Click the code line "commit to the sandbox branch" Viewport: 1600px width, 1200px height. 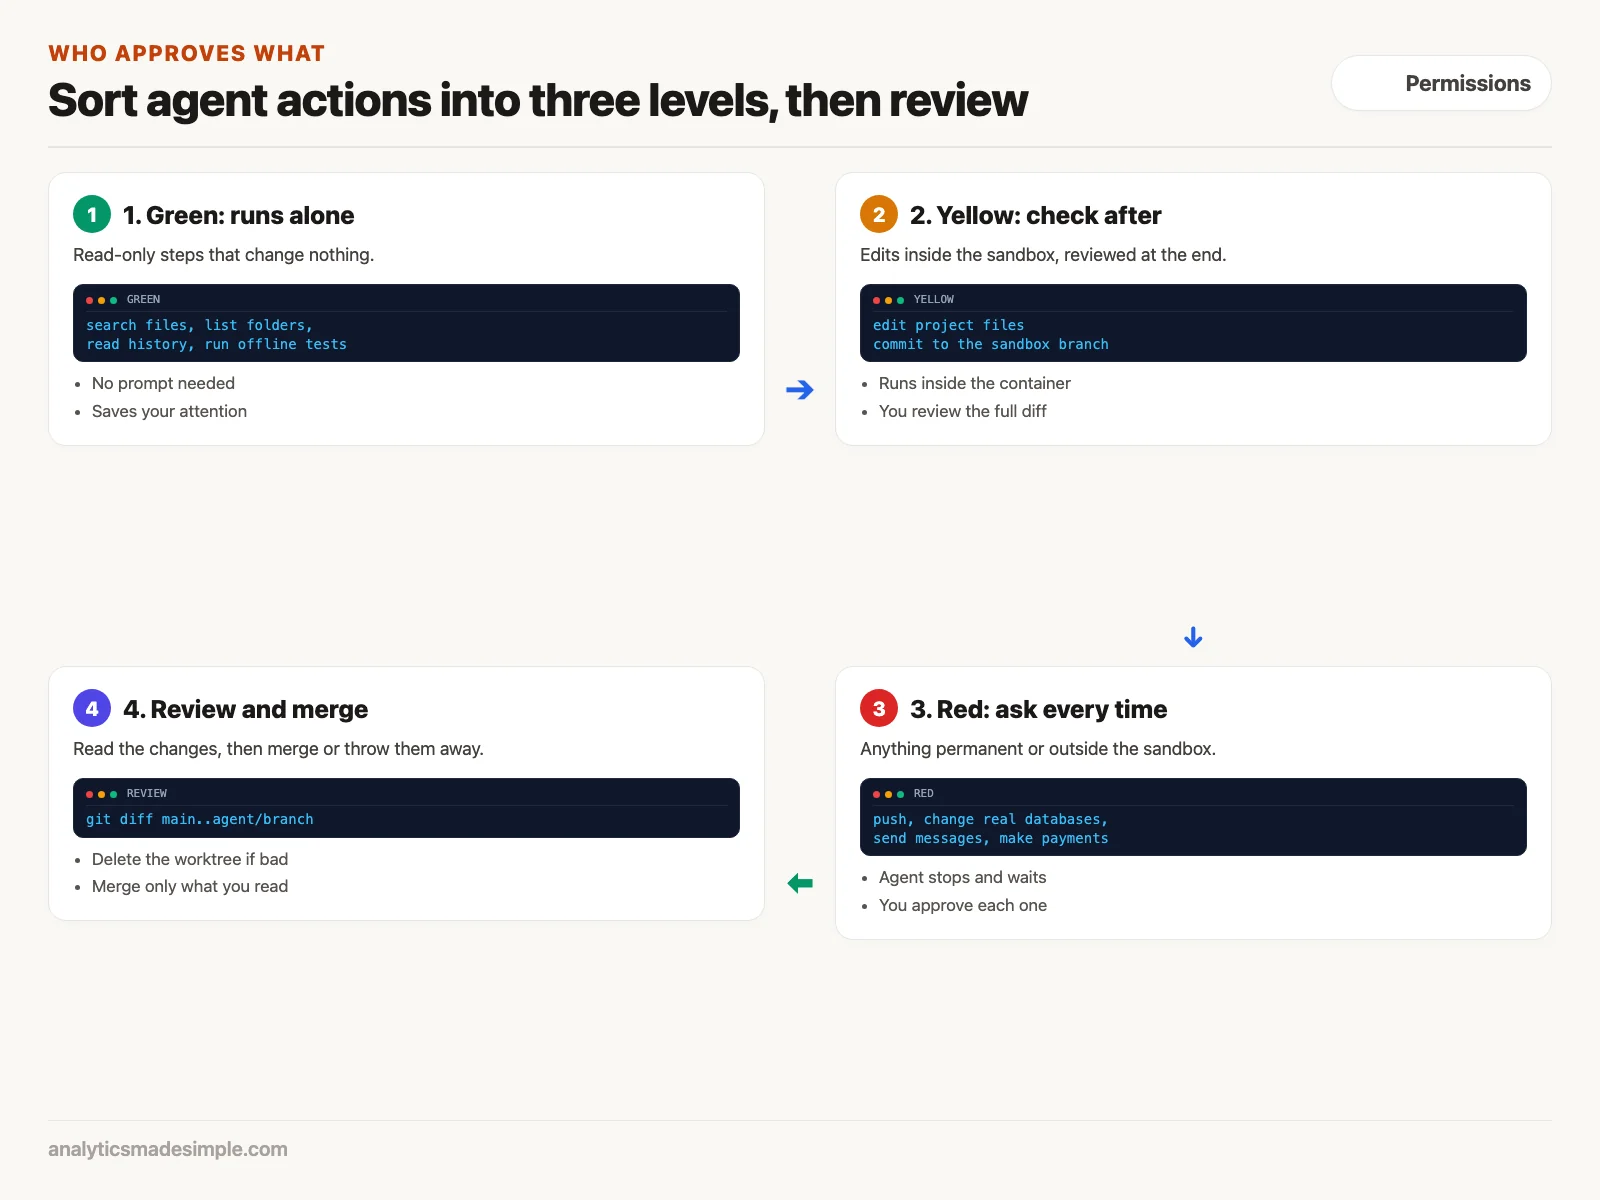[x=990, y=344]
